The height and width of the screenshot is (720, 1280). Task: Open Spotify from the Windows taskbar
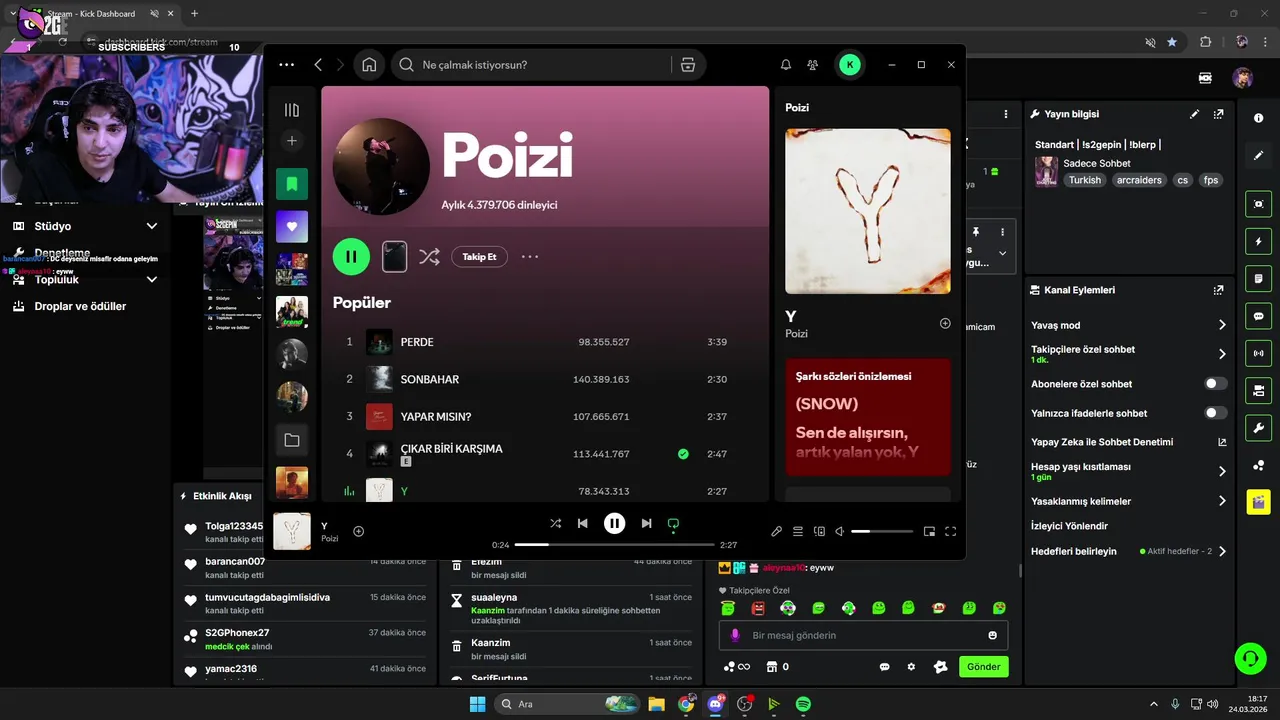point(803,704)
